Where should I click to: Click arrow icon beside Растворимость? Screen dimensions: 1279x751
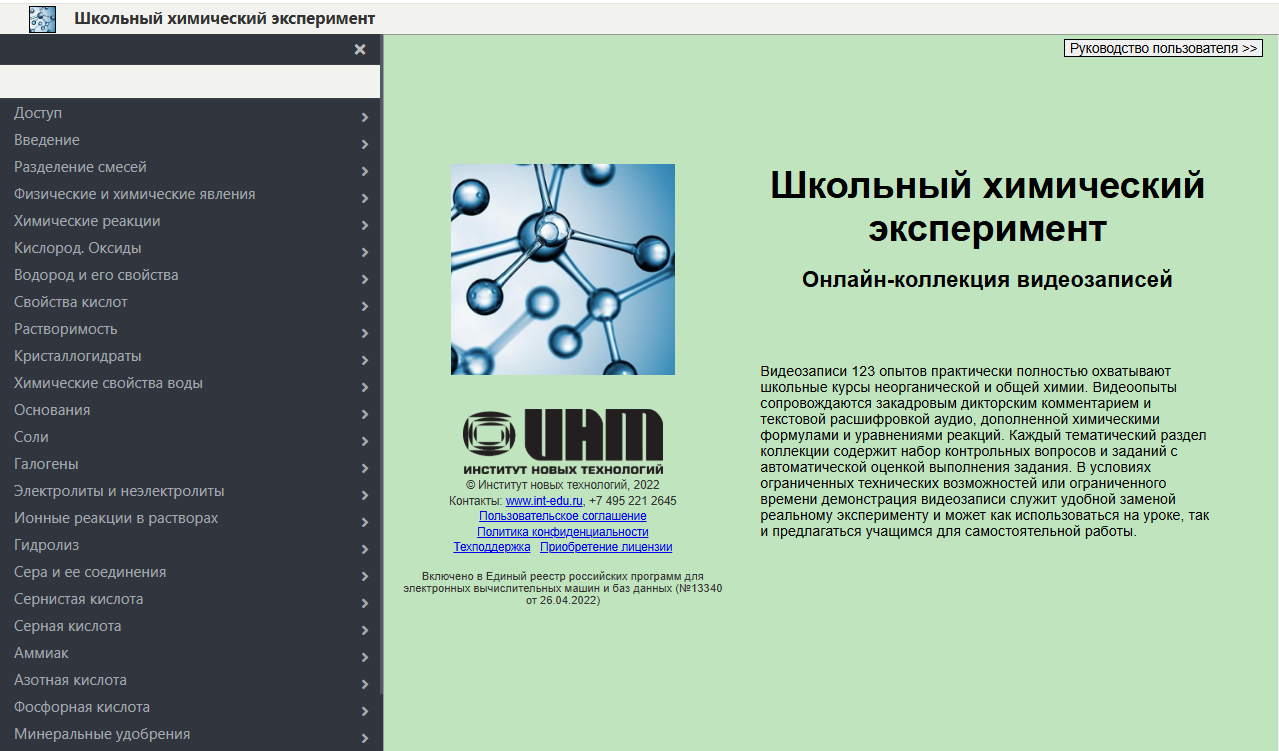click(364, 333)
